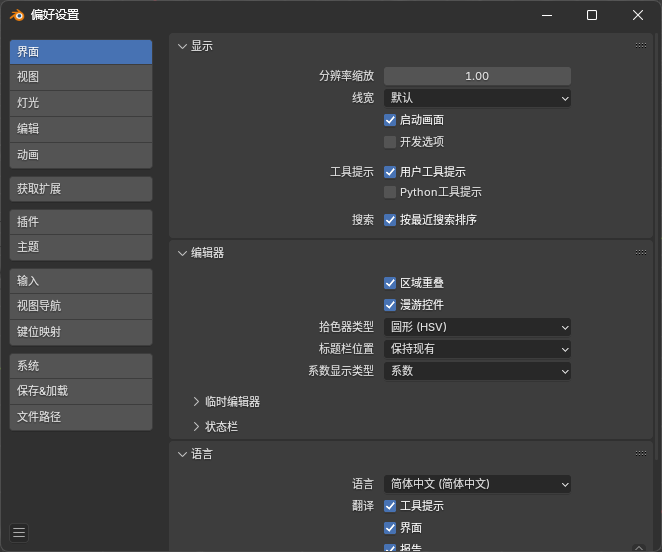This screenshot has width=662, height=552.
Task: Click the 分辨率缩放 value slider
Action: pos(477,76)
